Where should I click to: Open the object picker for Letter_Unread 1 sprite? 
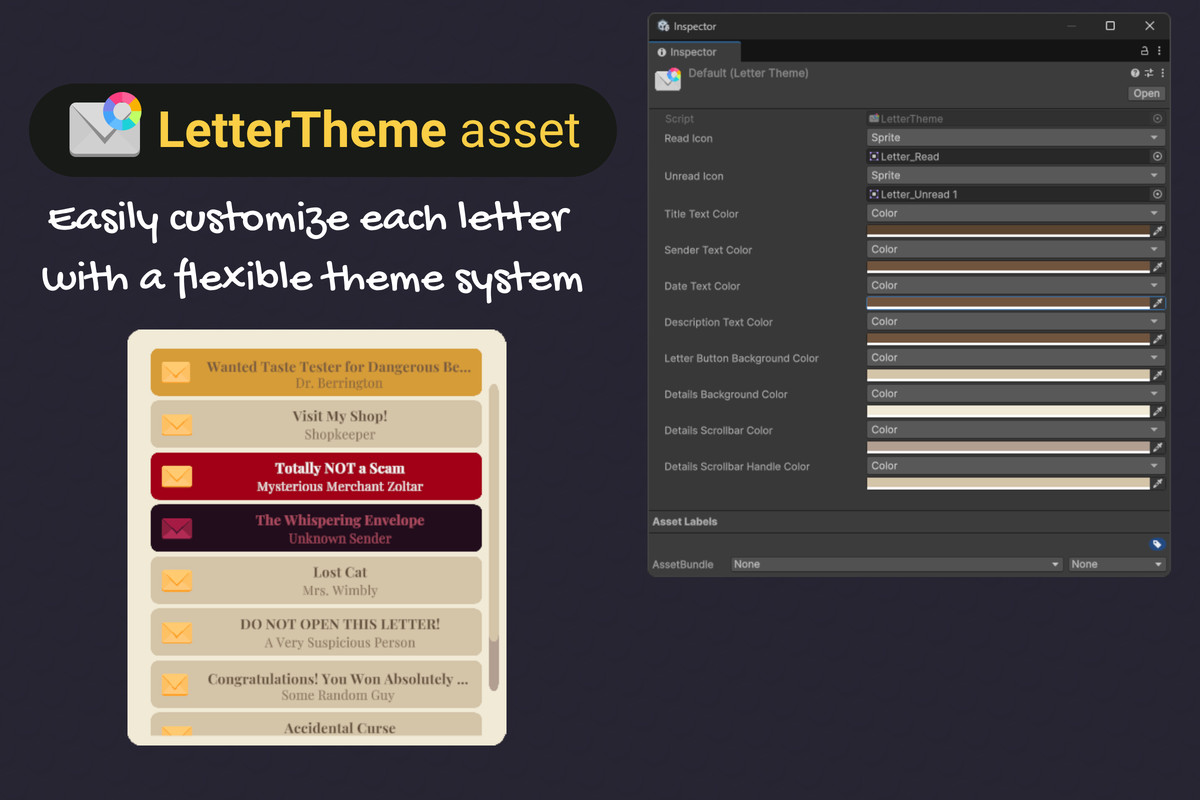click(1157, 194)
